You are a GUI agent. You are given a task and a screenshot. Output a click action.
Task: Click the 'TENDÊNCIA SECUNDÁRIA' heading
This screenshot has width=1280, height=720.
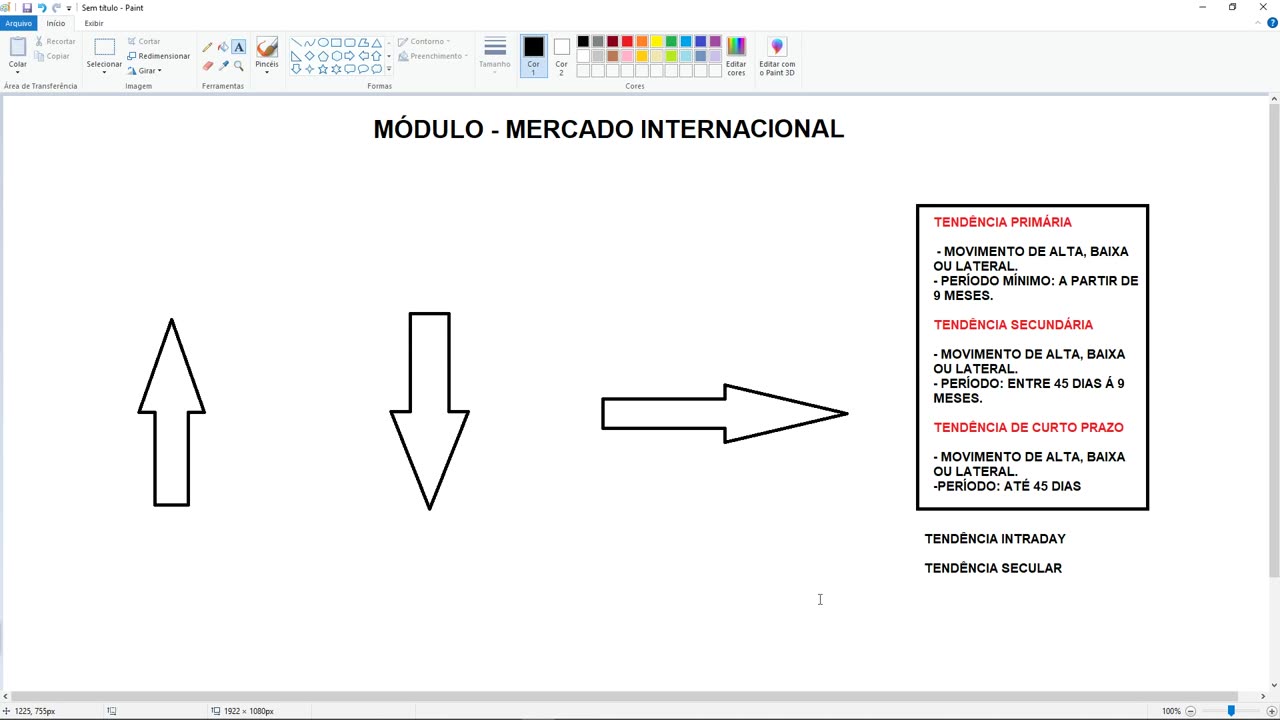(1013, 325)
